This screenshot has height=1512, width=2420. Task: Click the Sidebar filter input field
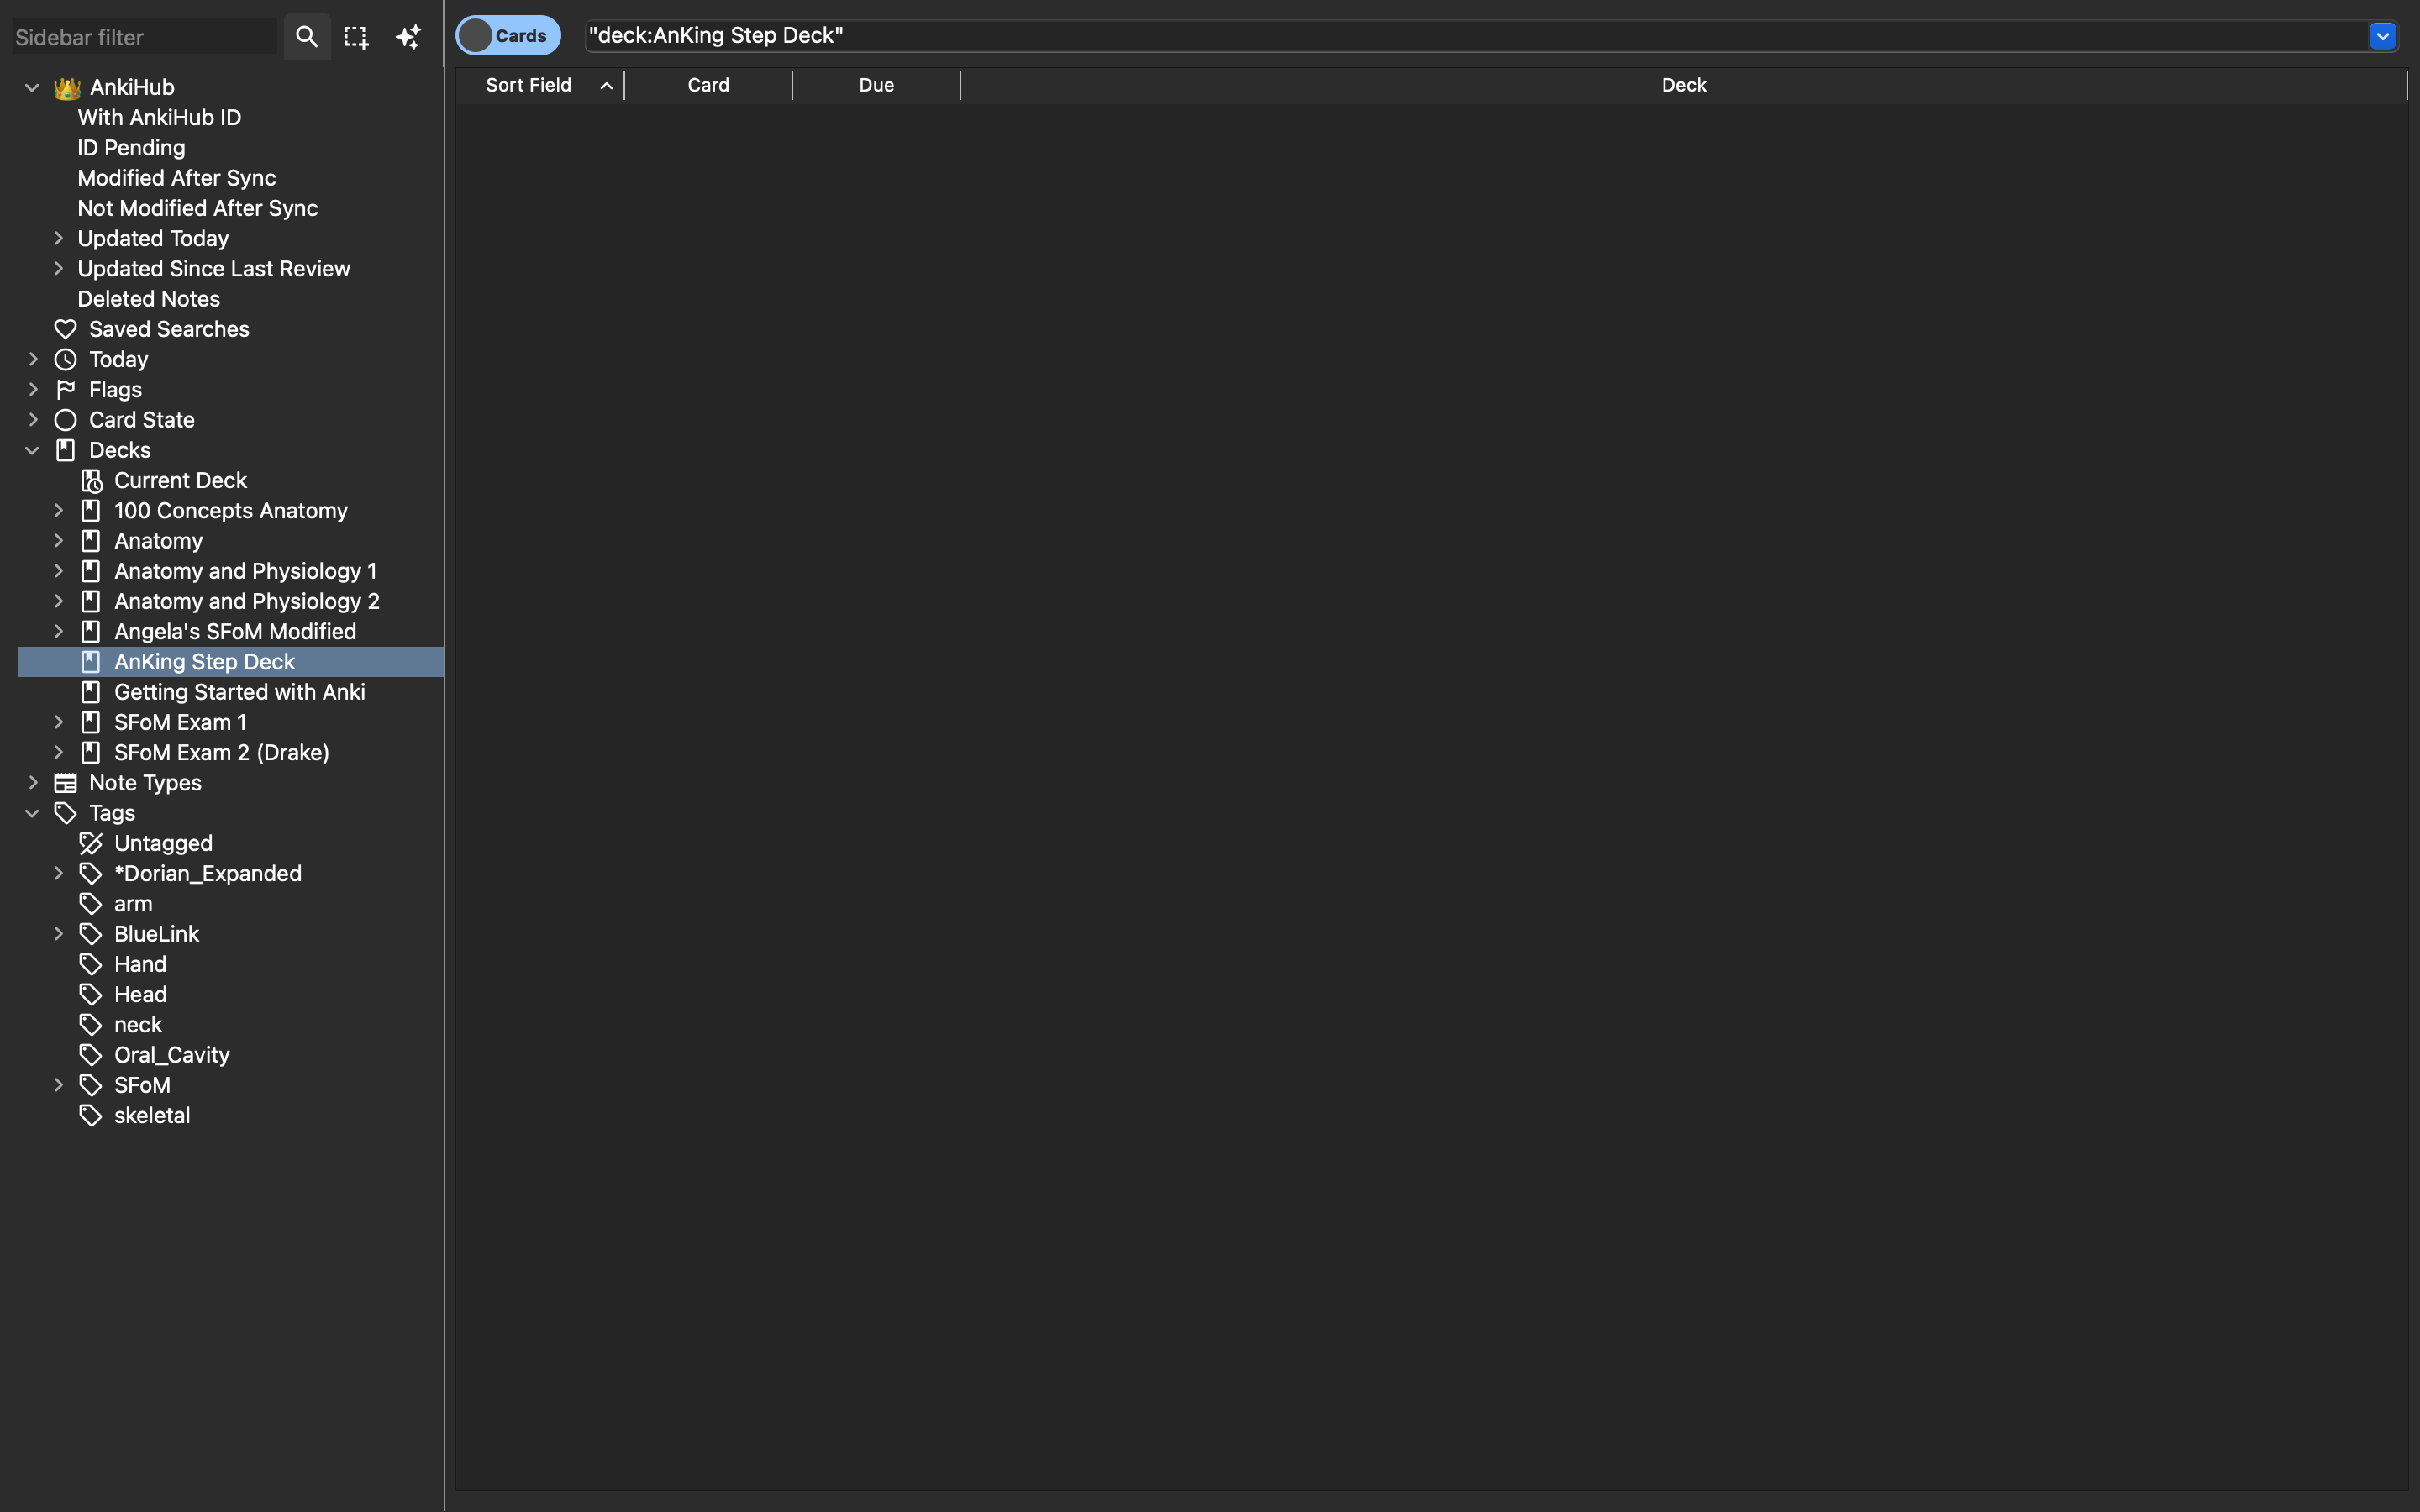[143, 37]
